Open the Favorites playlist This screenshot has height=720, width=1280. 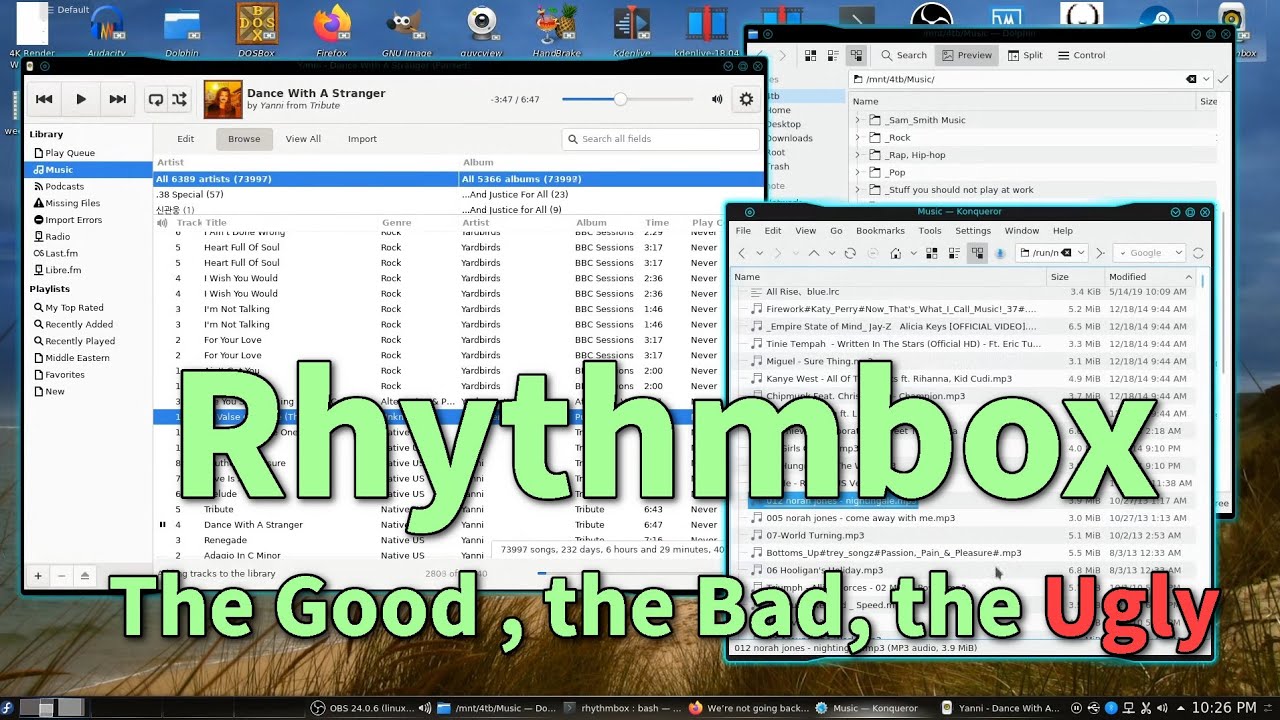coord(88,375)
